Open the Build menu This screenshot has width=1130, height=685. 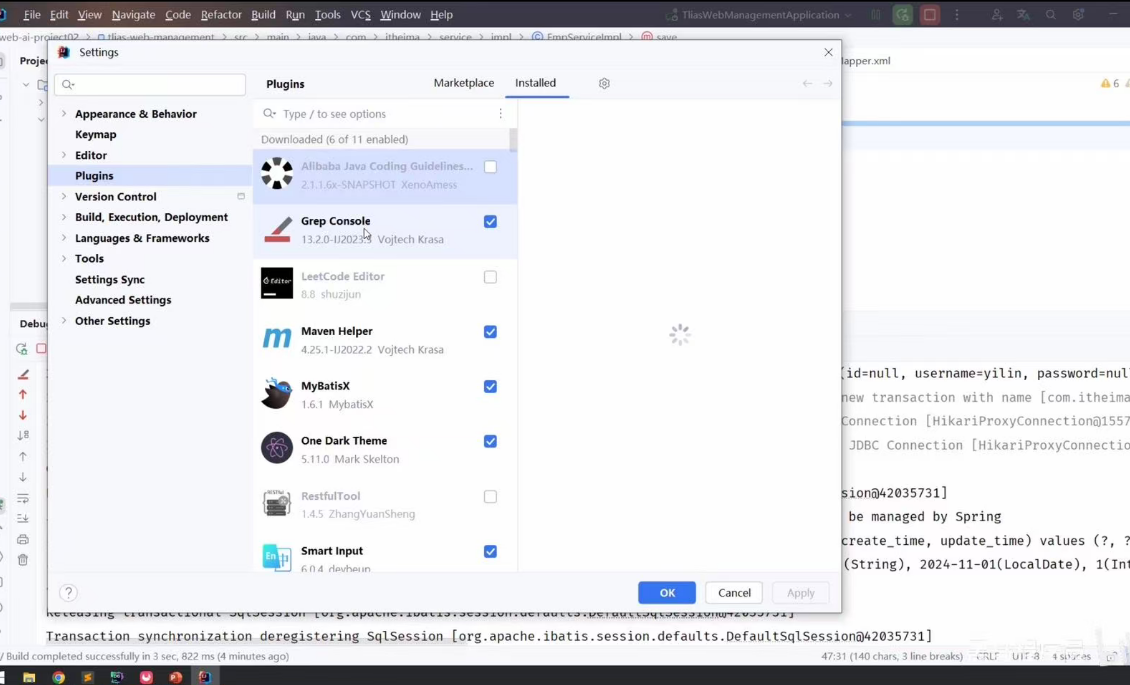263,14
